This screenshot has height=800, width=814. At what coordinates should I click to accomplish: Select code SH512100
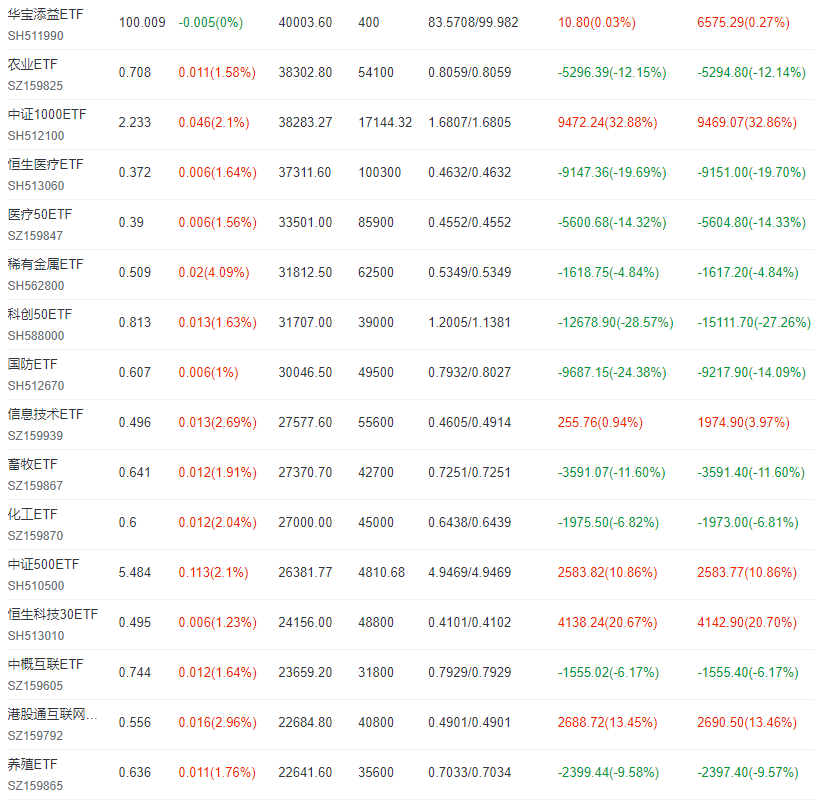click(36, 135)
